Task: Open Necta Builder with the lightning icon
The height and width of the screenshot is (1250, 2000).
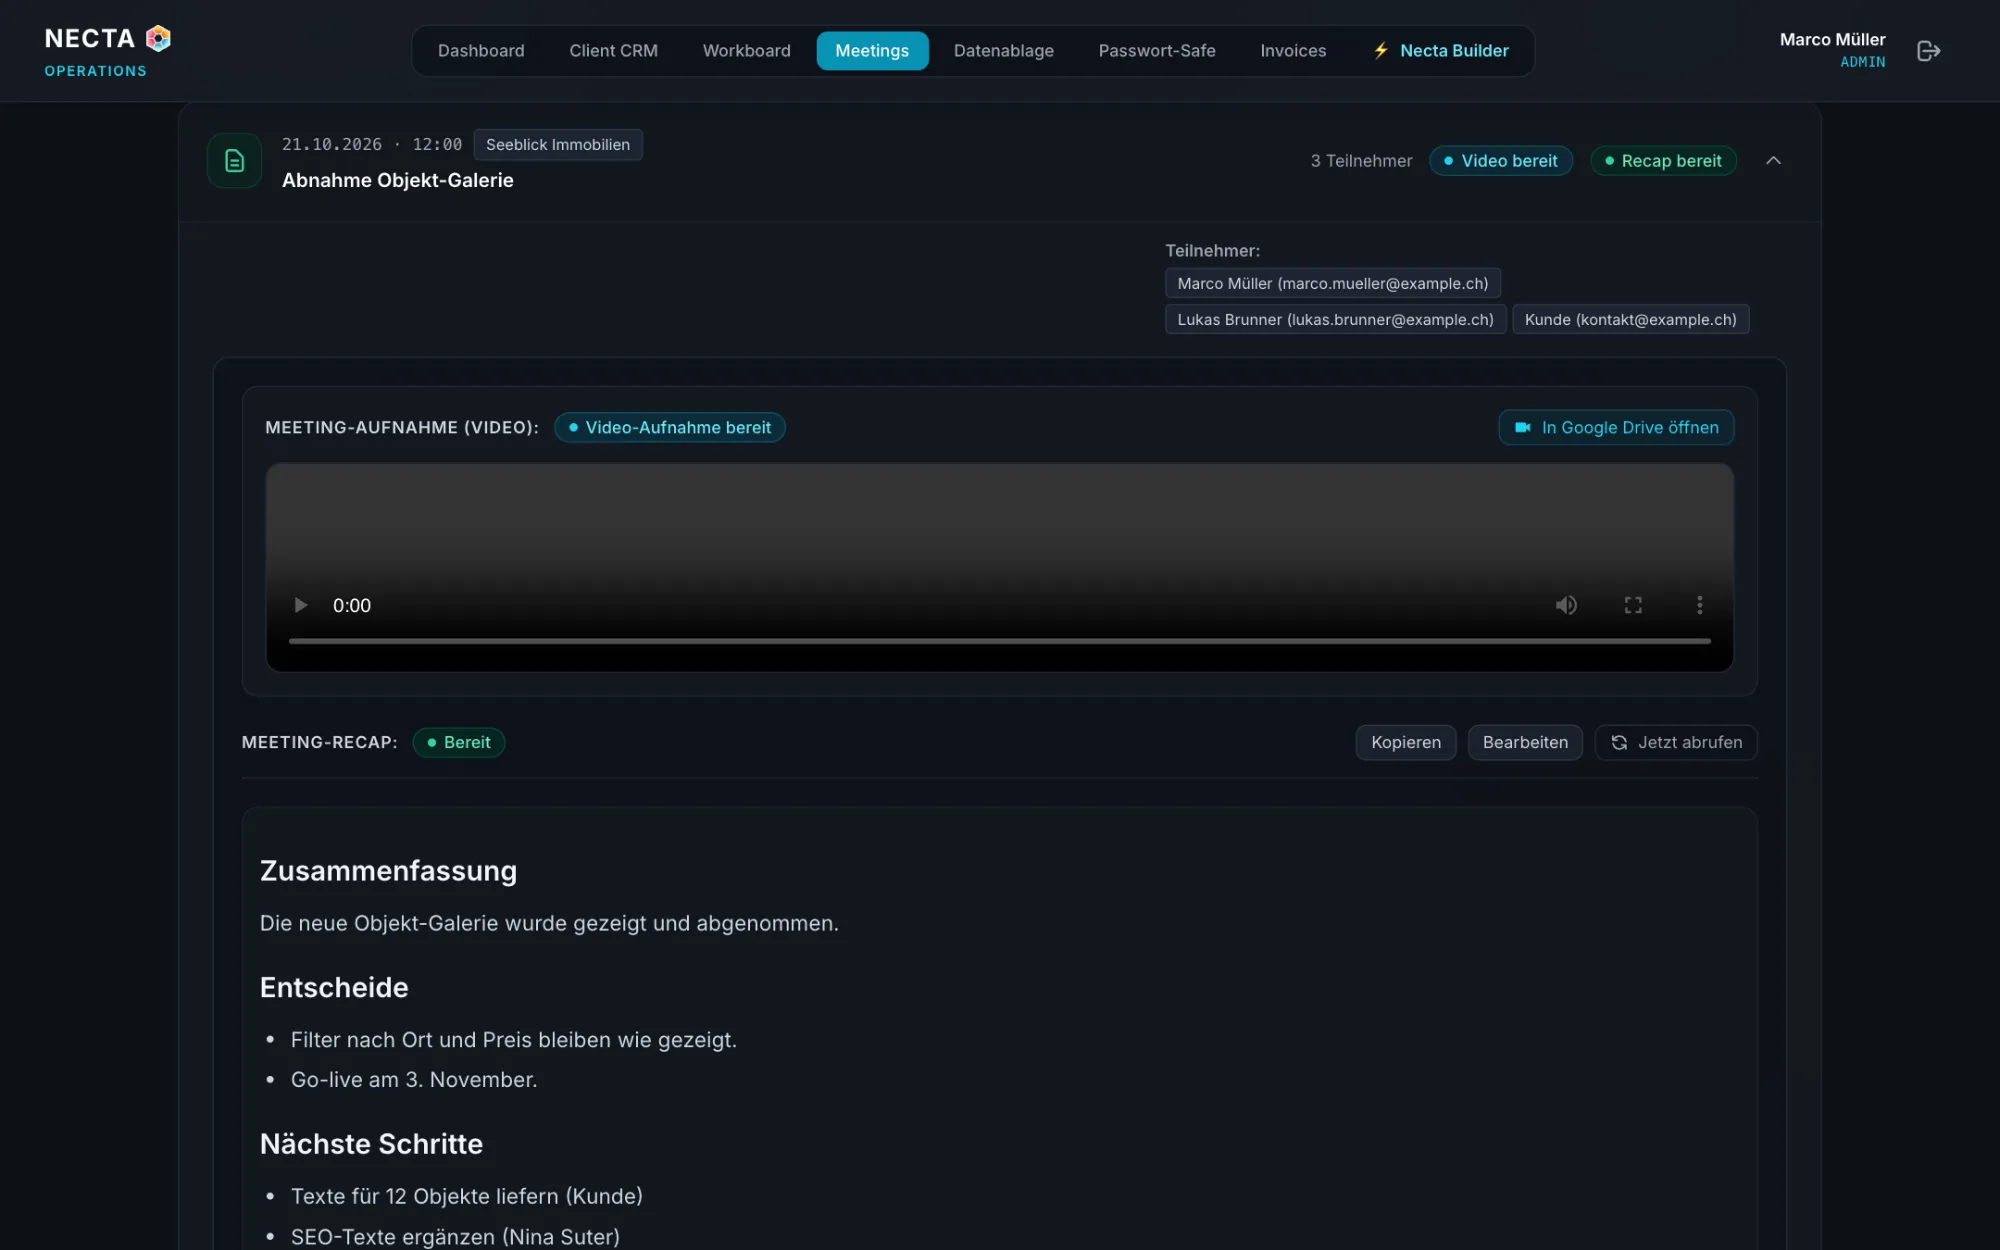Action: [1441, 51]
